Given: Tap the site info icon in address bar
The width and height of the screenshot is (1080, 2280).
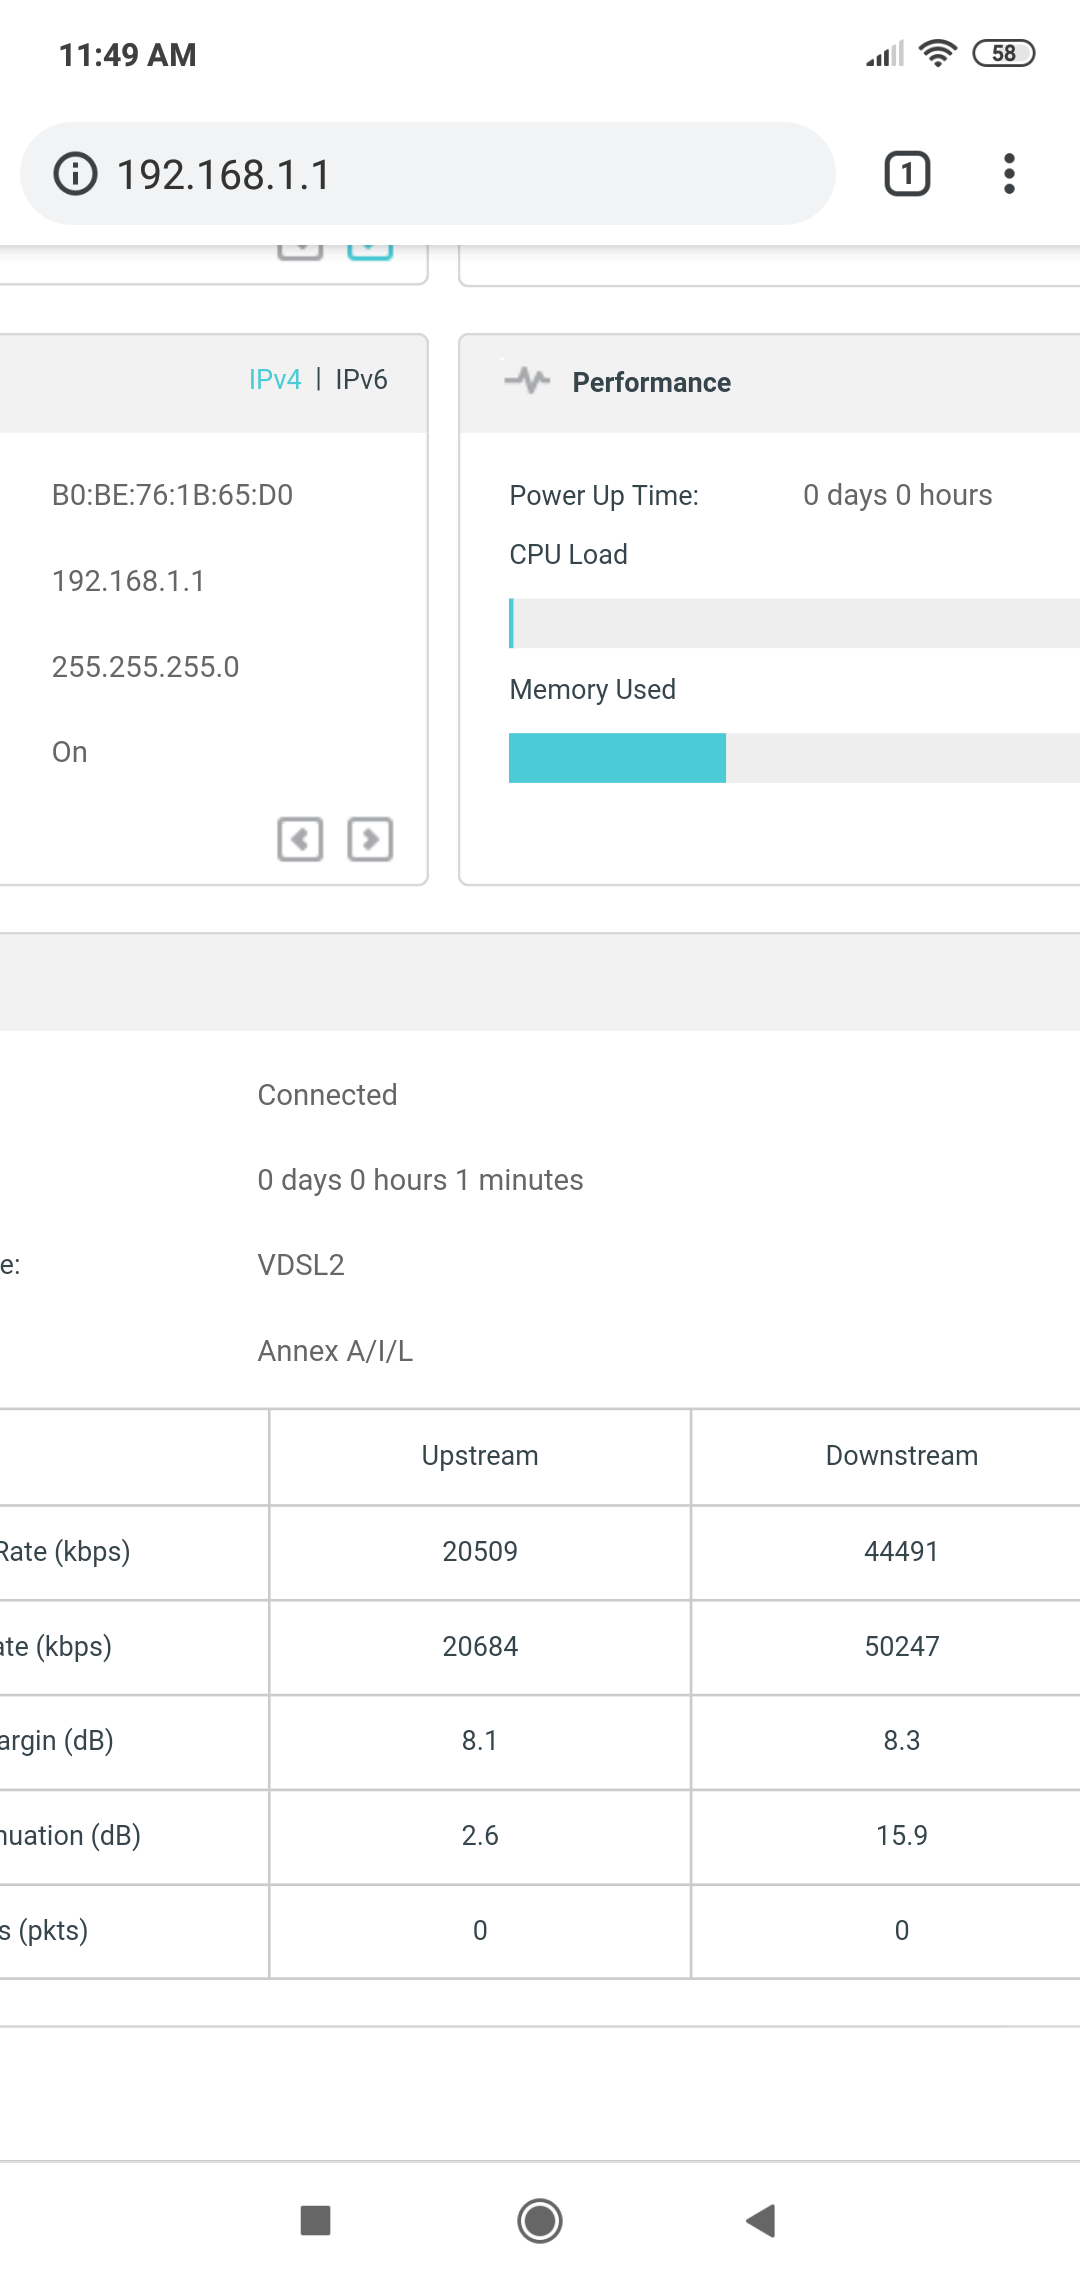Looking at the screenshot, I should click(x=75, y=174).
